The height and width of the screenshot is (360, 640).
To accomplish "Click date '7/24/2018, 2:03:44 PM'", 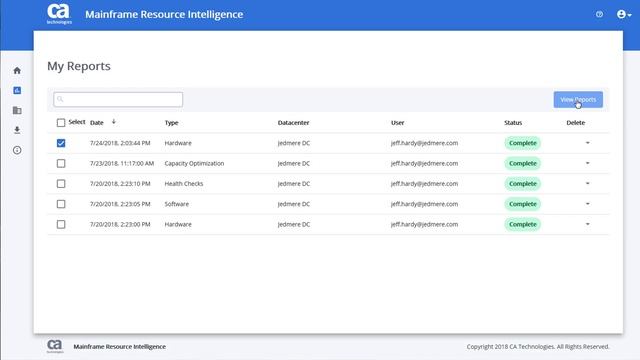I will 120,143.
